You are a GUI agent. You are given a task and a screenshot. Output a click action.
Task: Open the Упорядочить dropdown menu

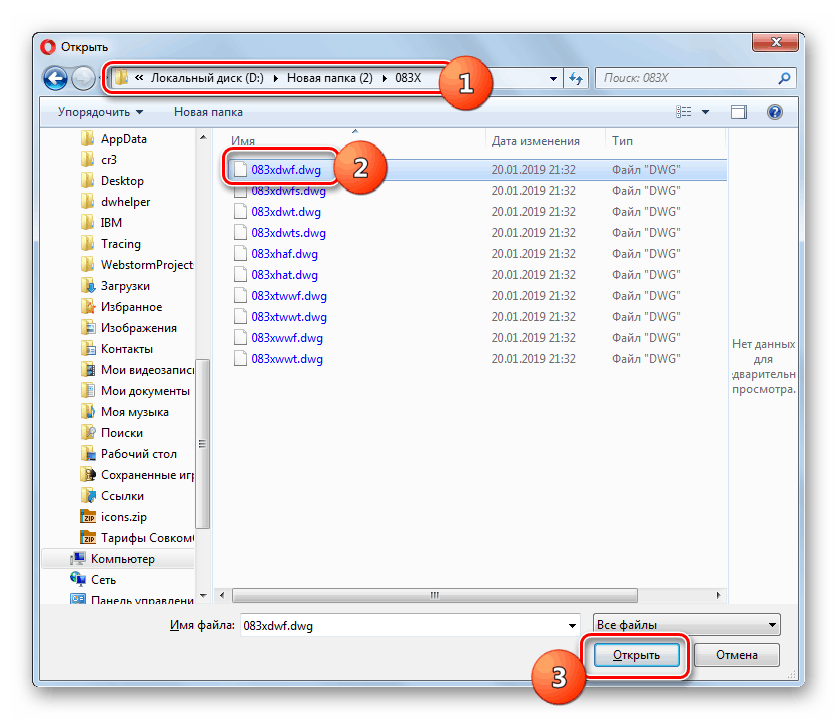100,112
